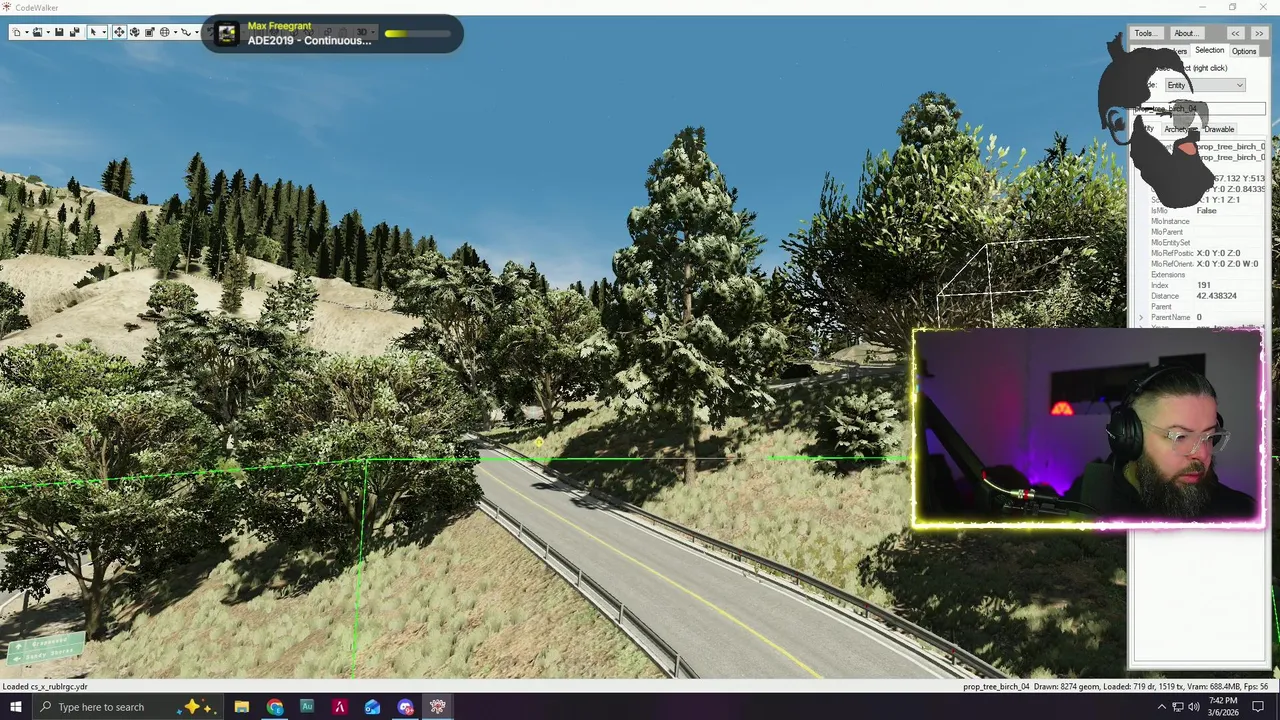Toggle the world-space globe icon
This screenshot has width=1280, height=720.
click(x=165, y=32)
